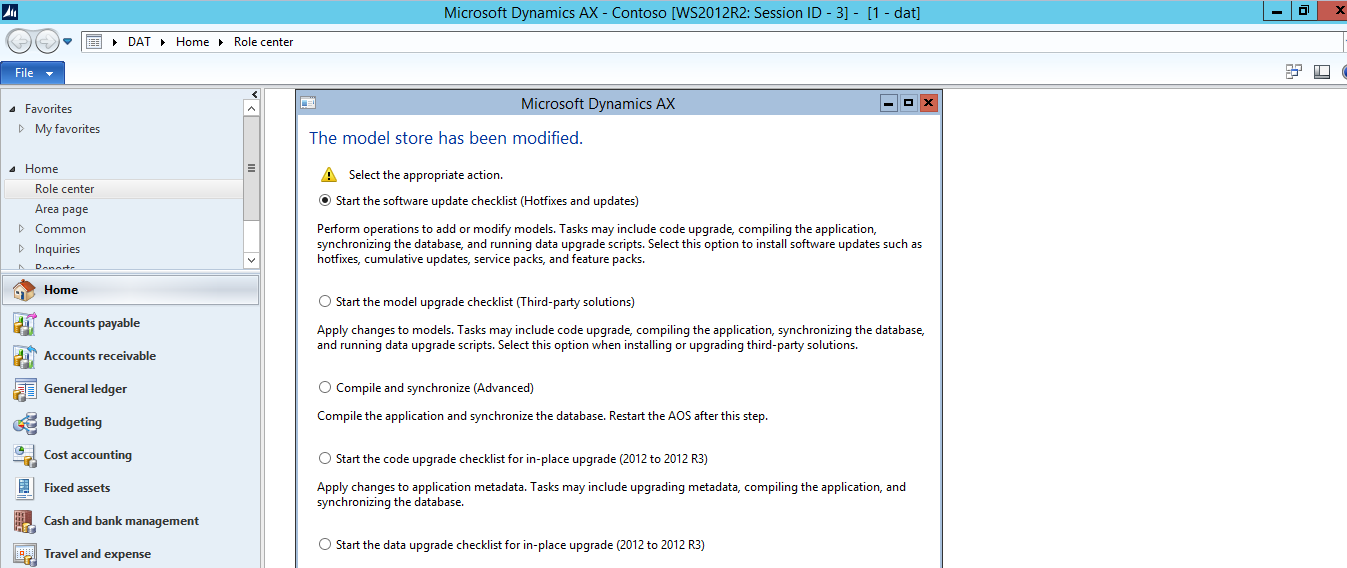Collapse the navigation pane with the chevron
Viewport: 1347px width, 568px height.
coord(255,94)
